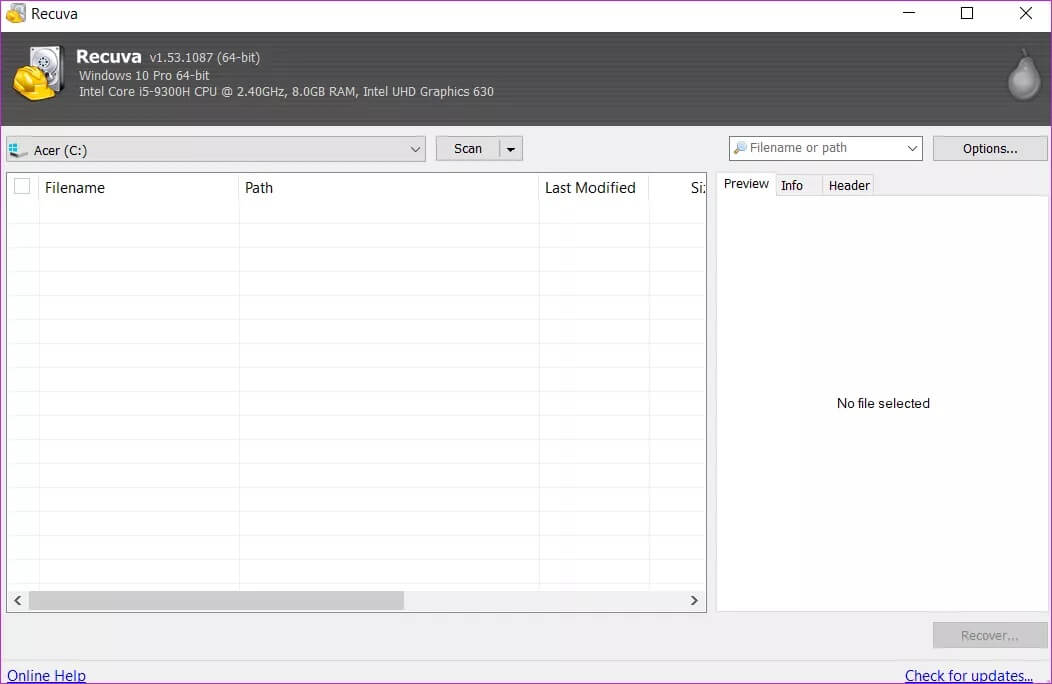
Task: Tick the select-all checkbox beside Filename
Action: 22,187
